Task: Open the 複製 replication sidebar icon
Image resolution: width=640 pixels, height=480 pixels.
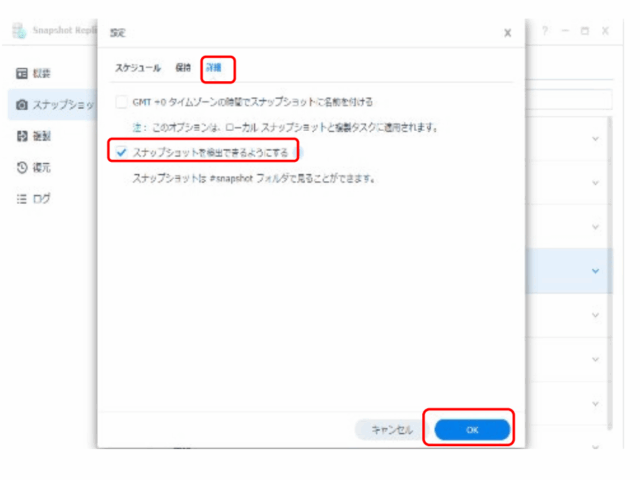Action: [x=21, y=136]
